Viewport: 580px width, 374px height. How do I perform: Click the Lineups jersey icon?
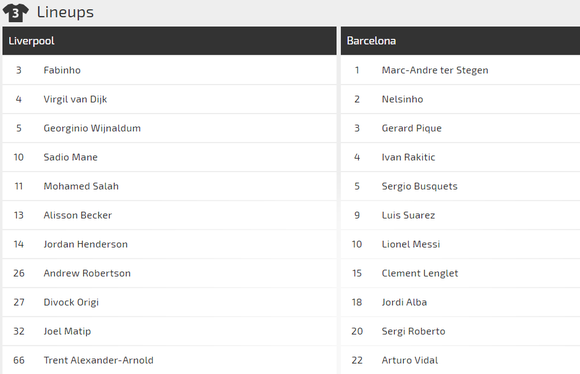[x=16, y=12]
